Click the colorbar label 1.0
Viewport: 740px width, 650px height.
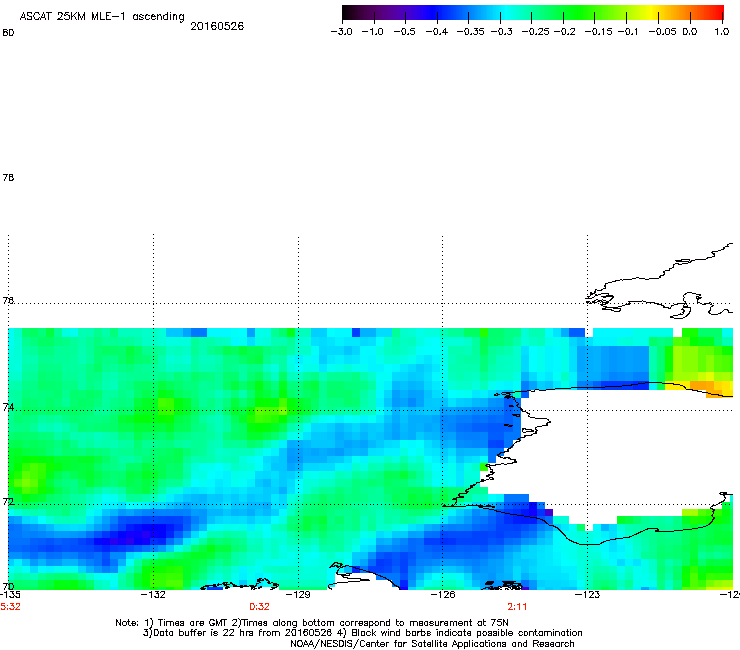click(722, 32)
